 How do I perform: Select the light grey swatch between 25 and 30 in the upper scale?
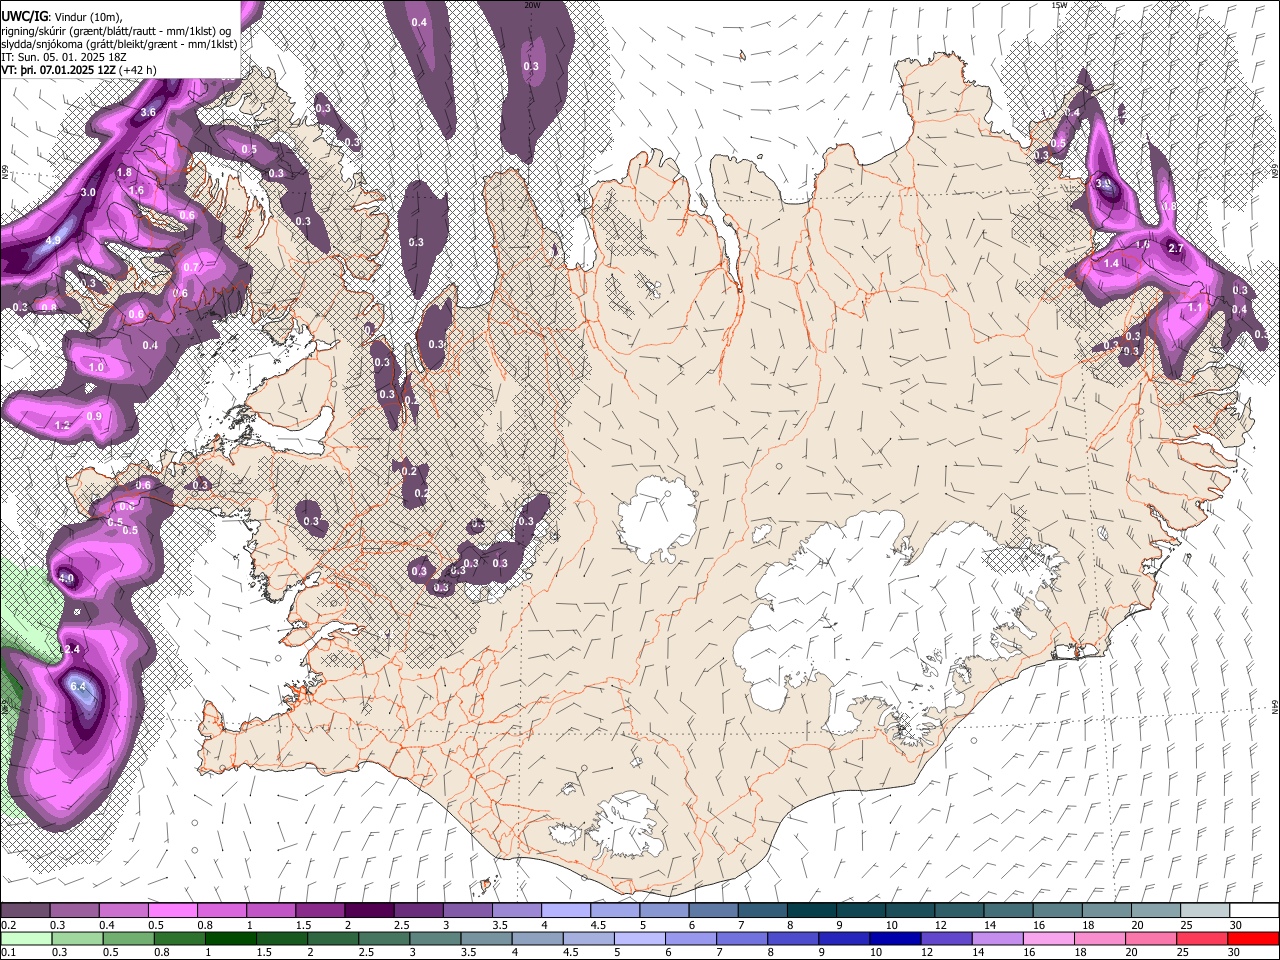(1205, 911)
